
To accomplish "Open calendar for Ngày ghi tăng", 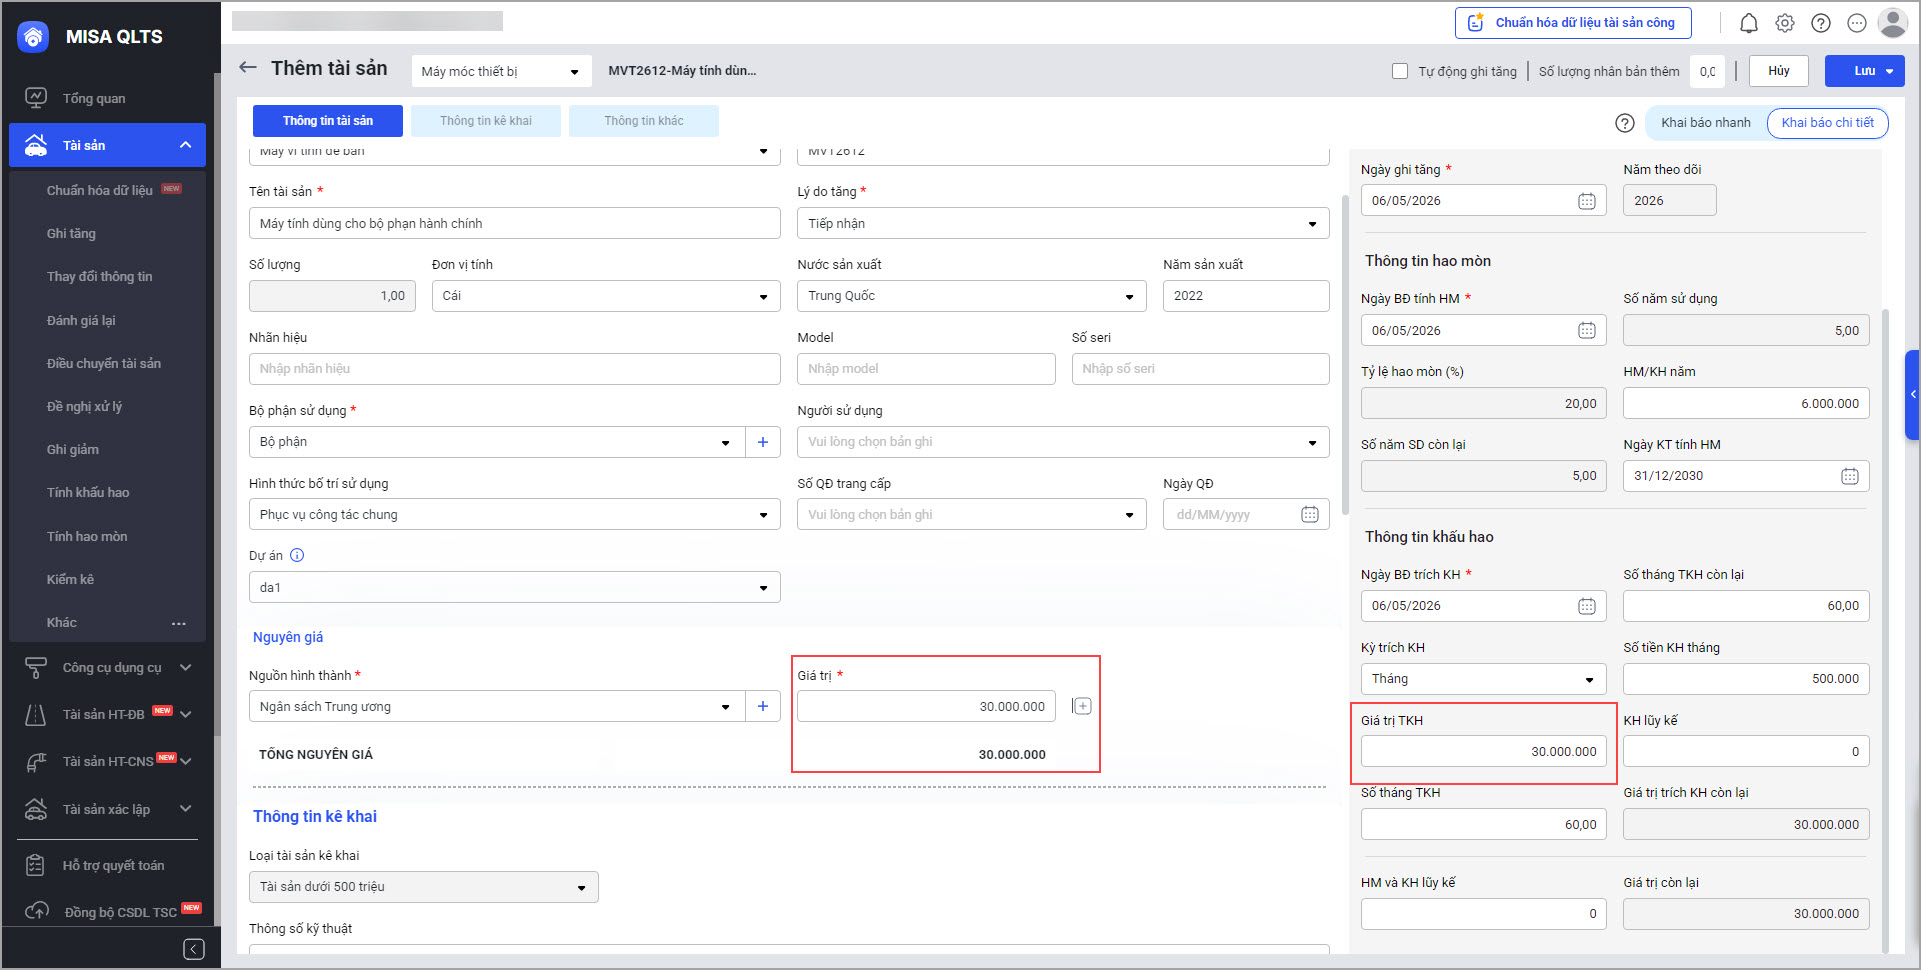I will [x=1586, y=201].
